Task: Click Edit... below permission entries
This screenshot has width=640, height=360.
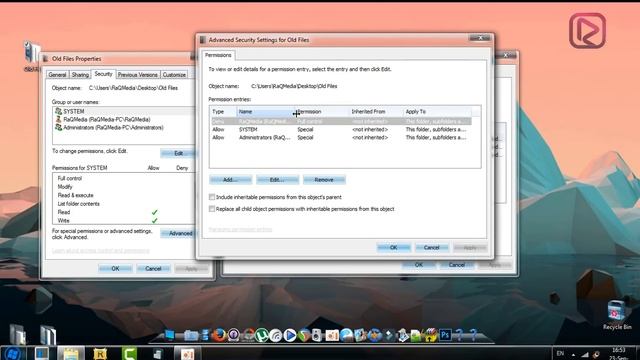Action: (x=277, y=180)
